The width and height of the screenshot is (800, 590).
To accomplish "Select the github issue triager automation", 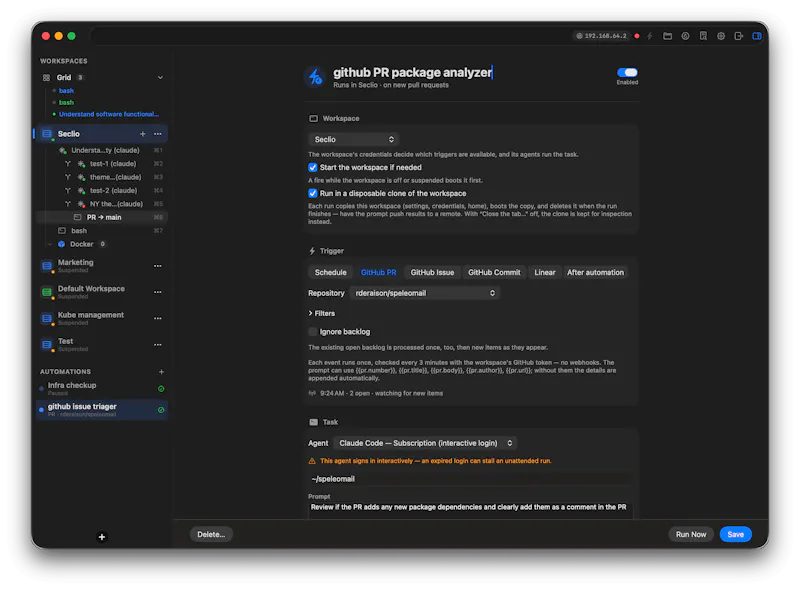I will (102, 410).
